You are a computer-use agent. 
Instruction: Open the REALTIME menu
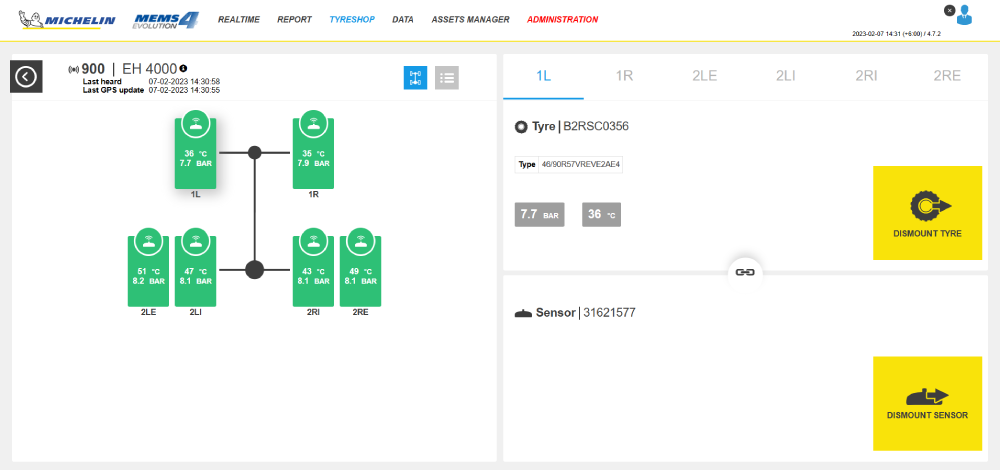239,19
